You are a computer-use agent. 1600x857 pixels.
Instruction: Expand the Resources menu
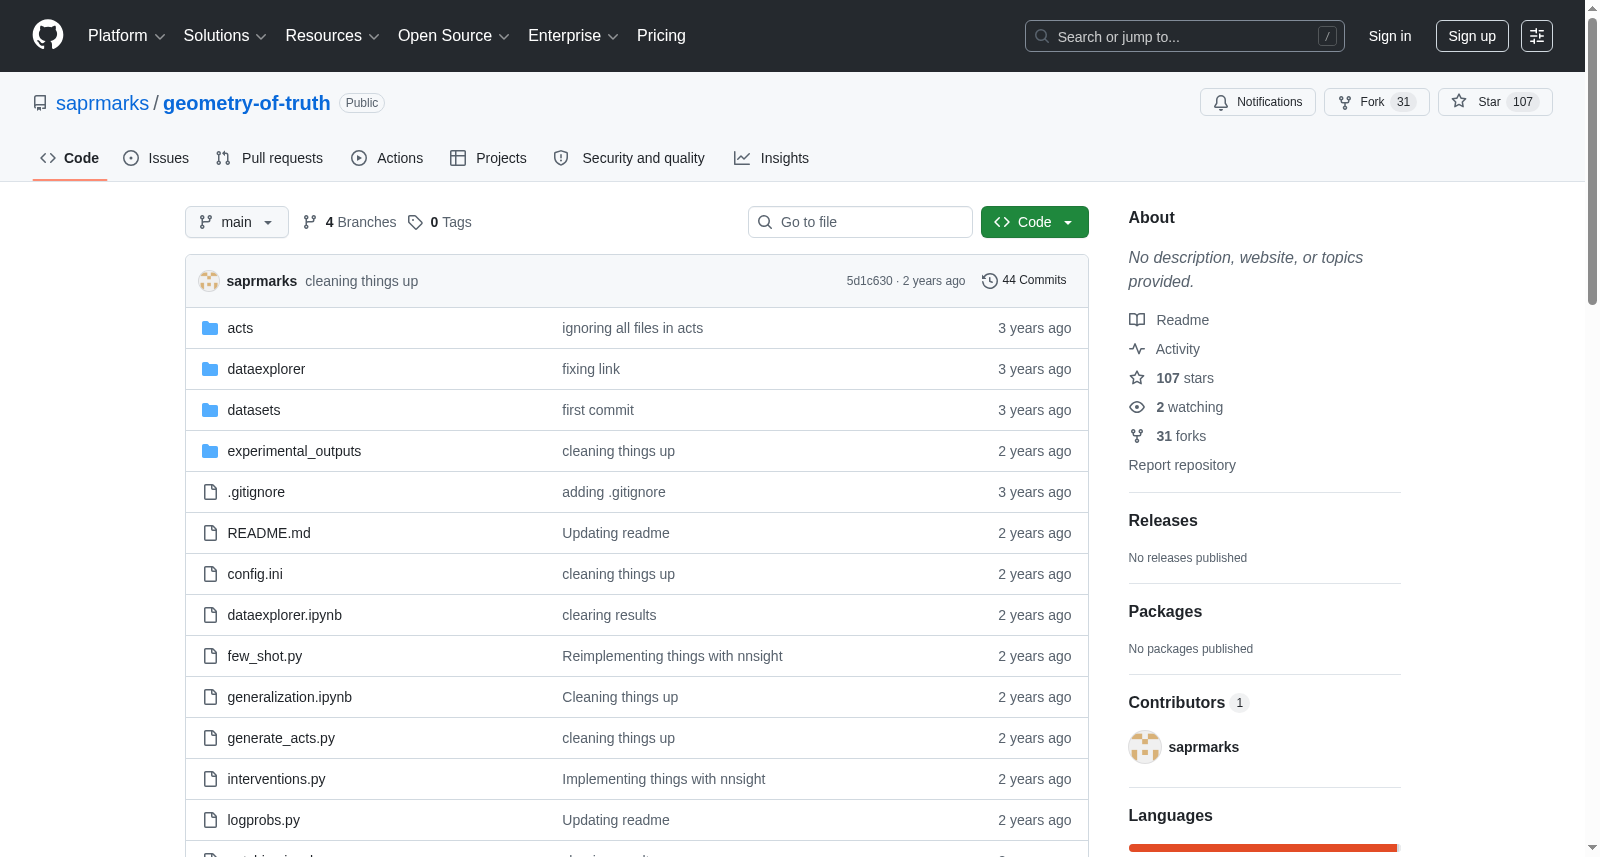pos(333,36)
